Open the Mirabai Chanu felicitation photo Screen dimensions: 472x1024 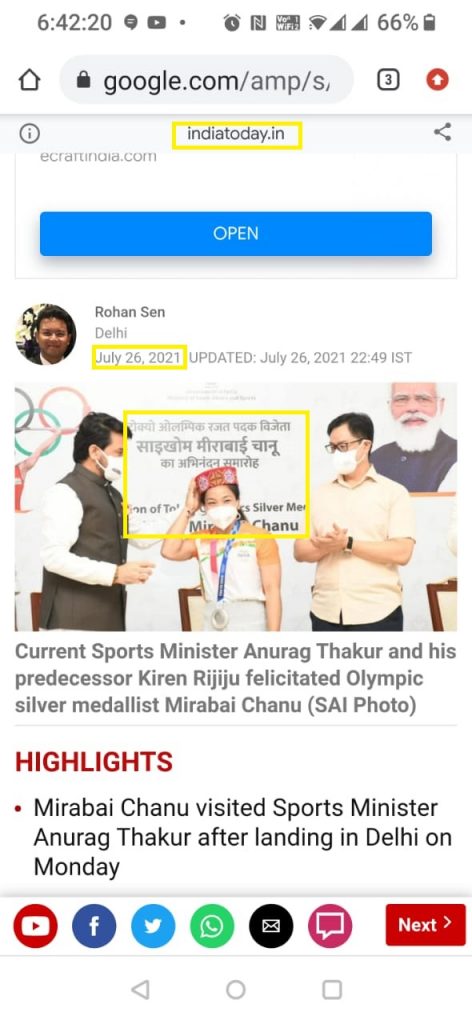236,506
